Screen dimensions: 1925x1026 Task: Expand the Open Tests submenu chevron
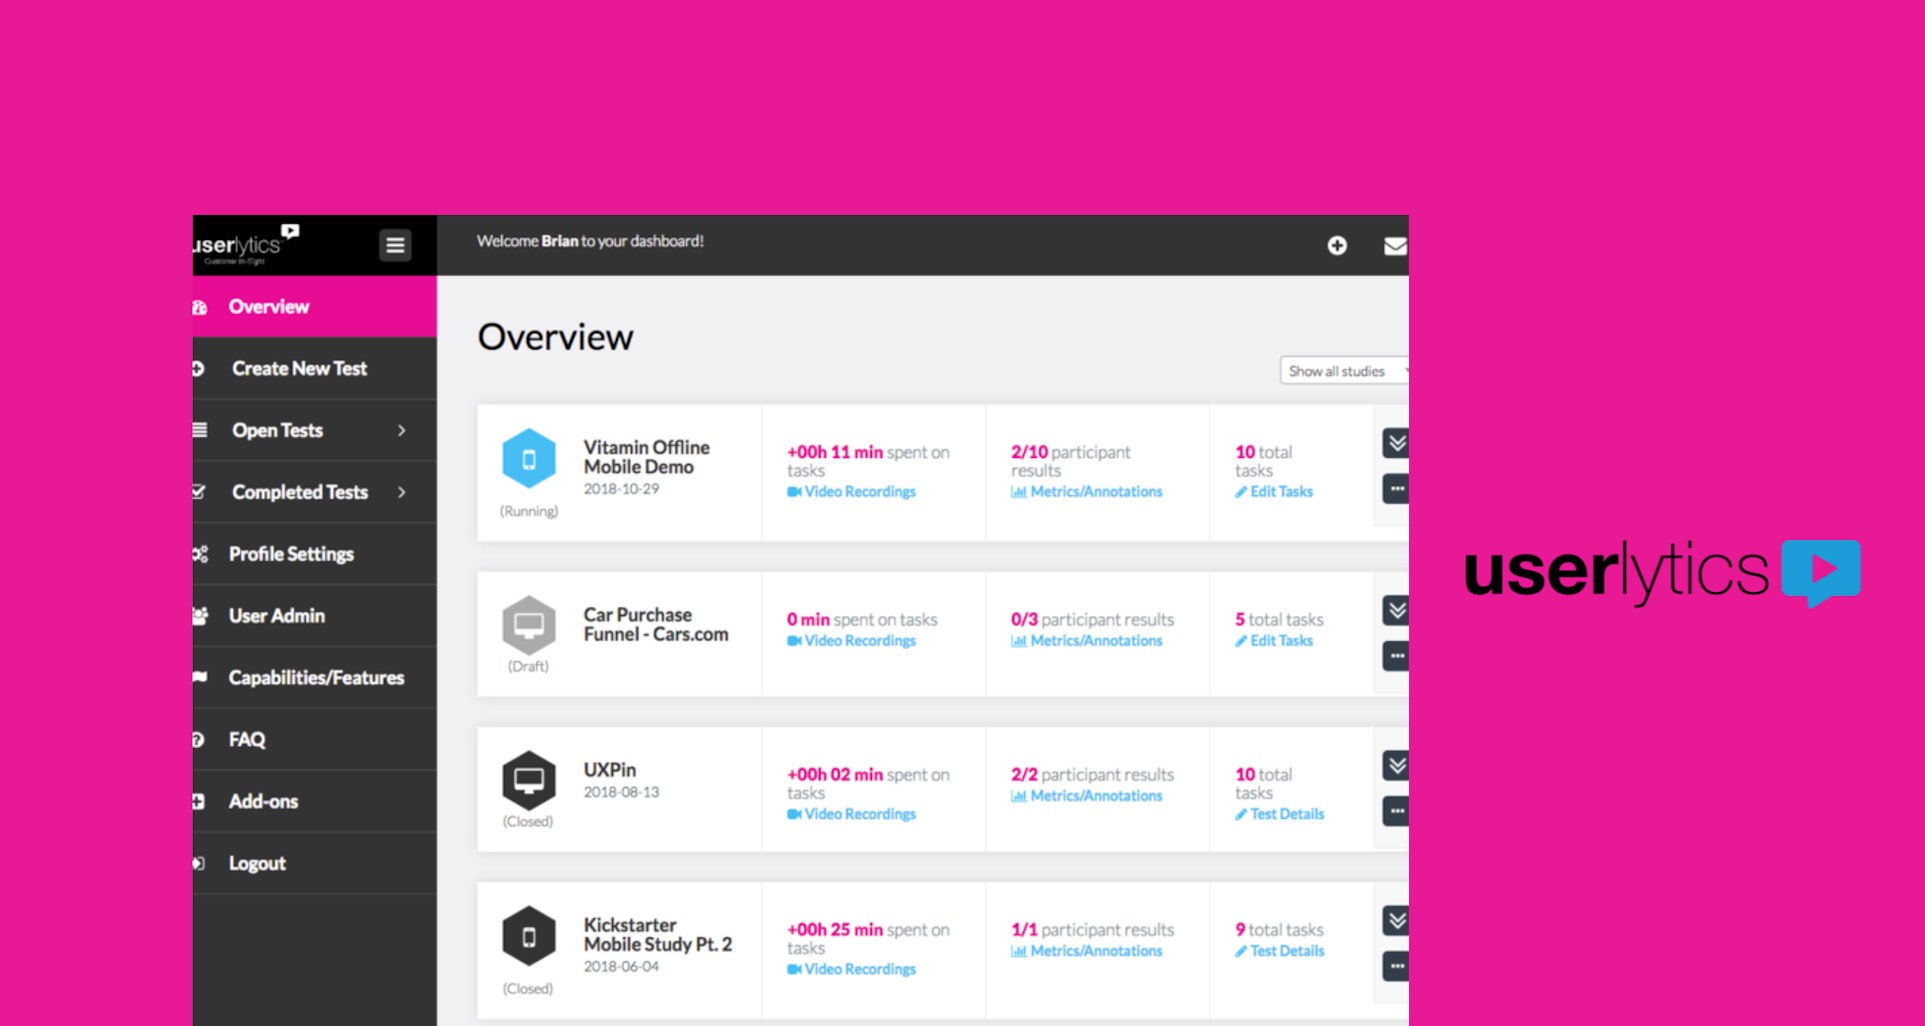click(x=402, y=430)
